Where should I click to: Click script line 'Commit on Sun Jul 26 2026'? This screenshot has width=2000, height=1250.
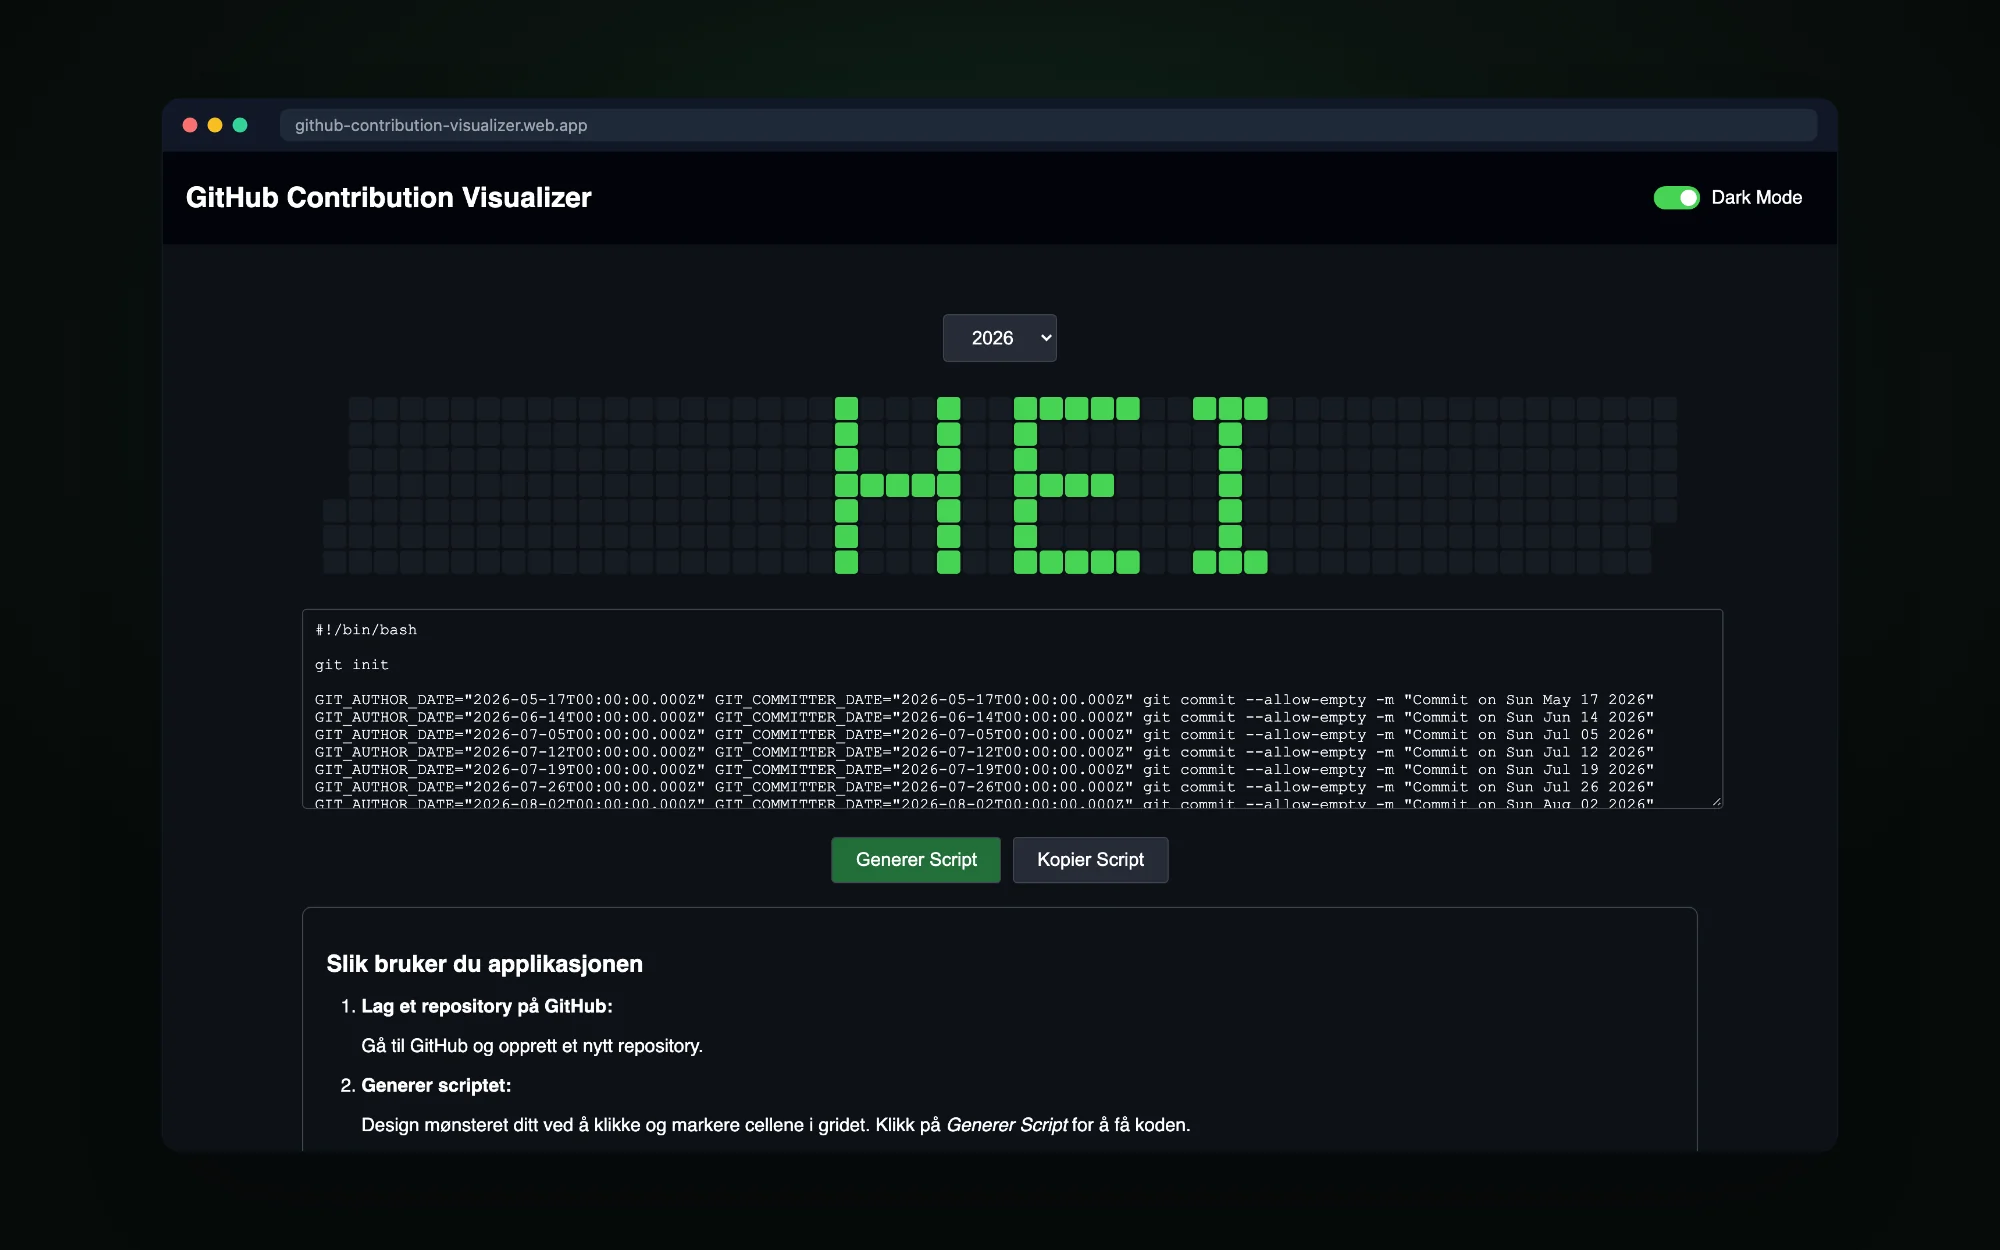point(984,787)
